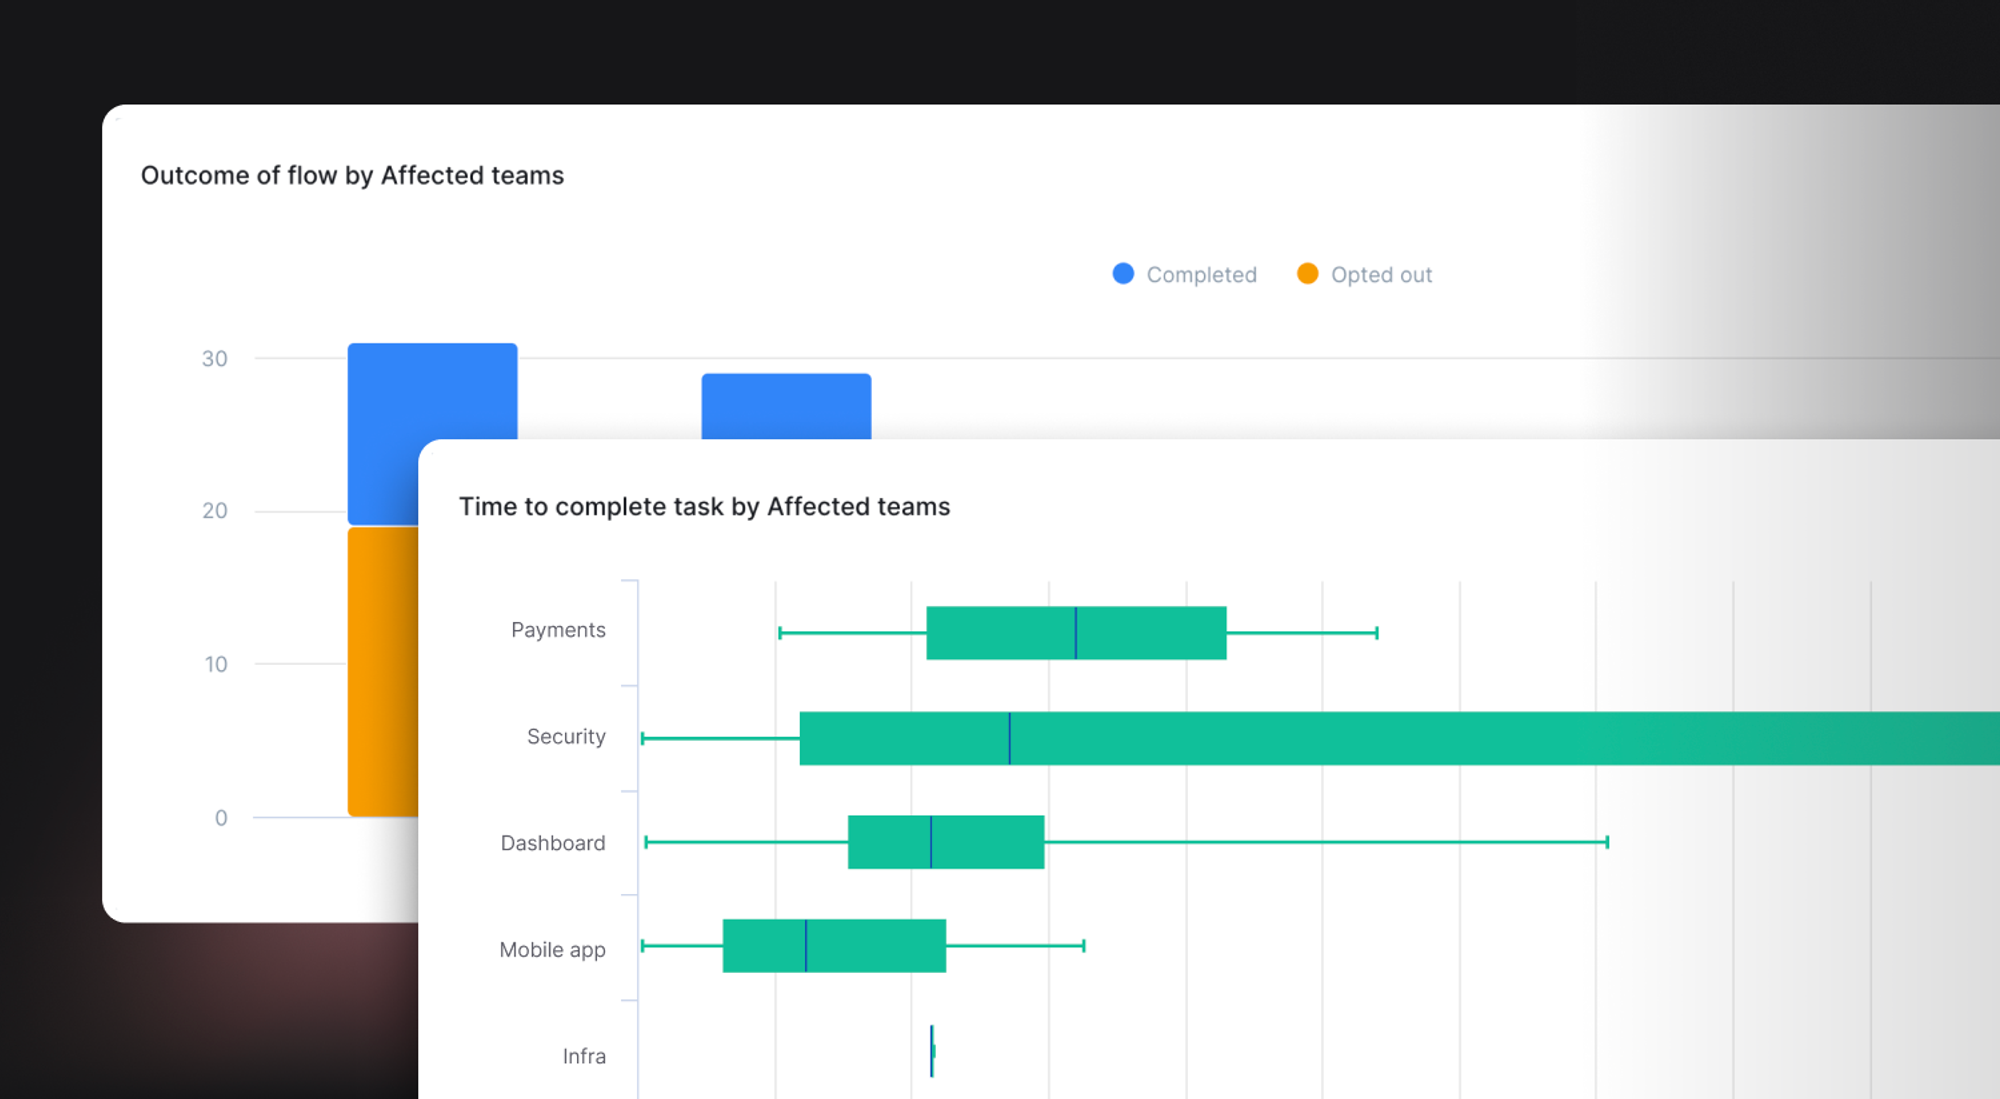Viewport: 2000px width, 1099px height.
Task: Click the orange Opted out legend dot
Action: click(1307, 274)
